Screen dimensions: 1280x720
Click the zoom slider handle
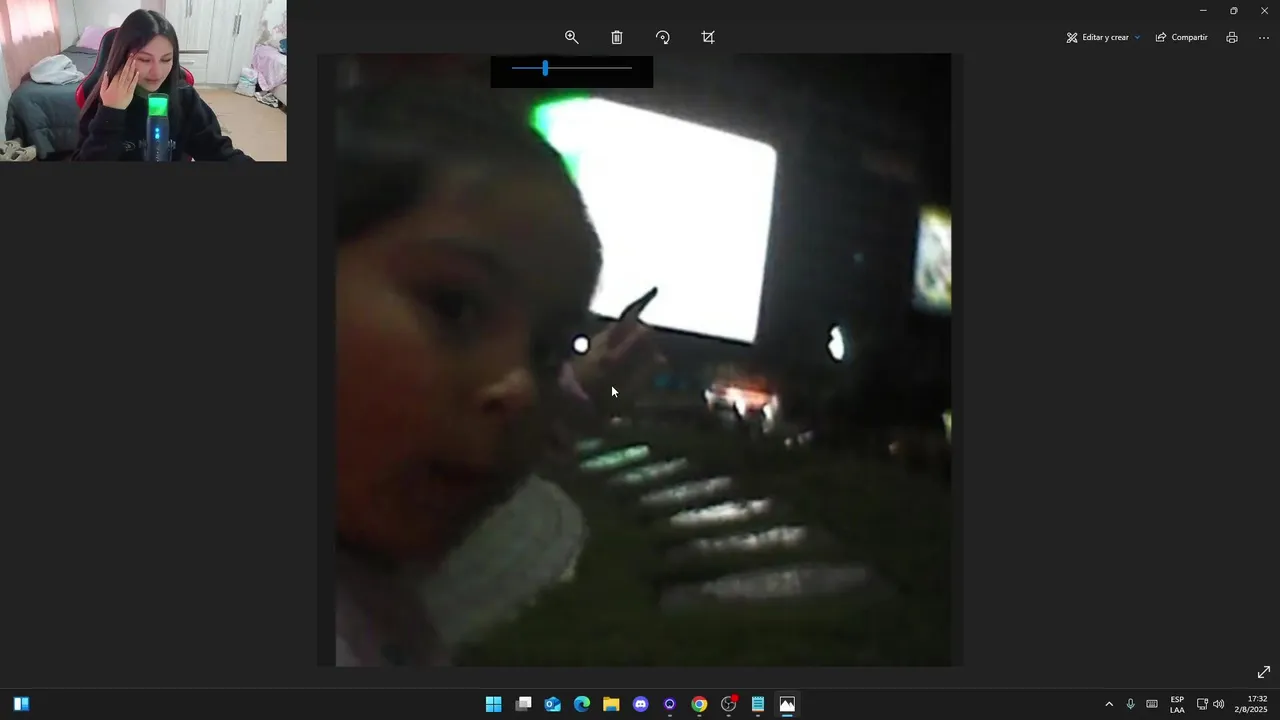[x=545, y=68]
